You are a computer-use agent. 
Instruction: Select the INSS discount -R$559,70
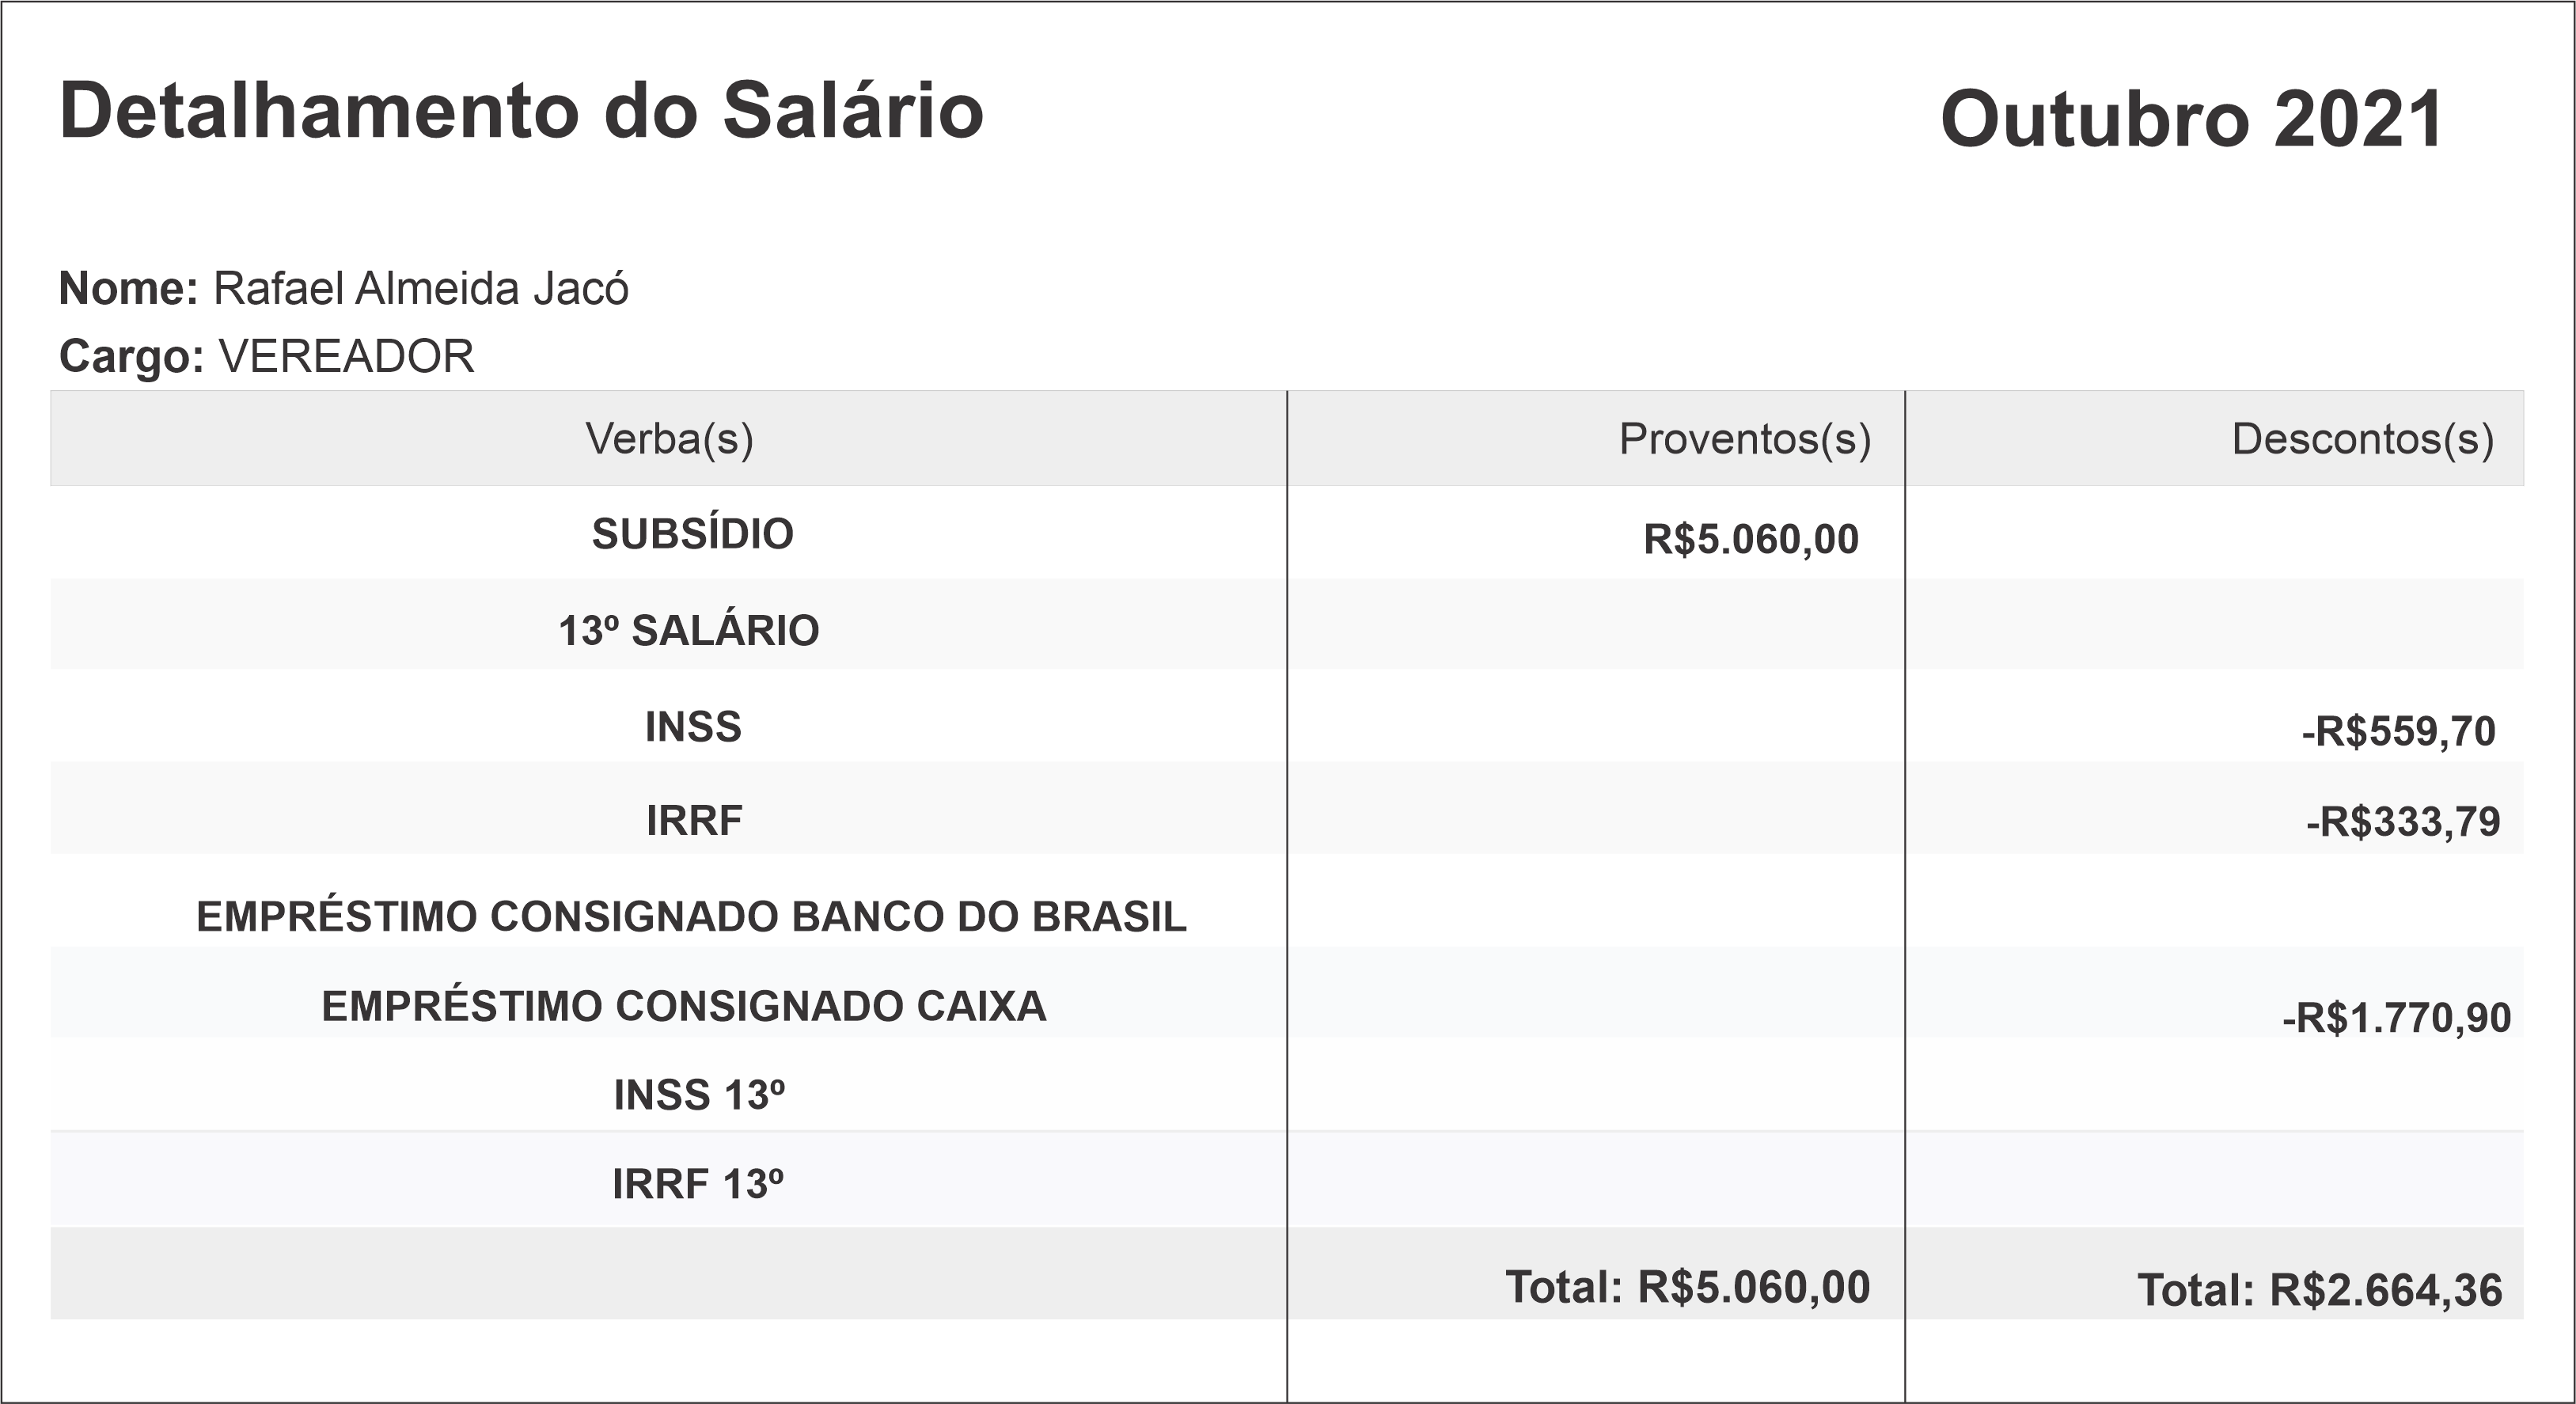[2398, 732]
